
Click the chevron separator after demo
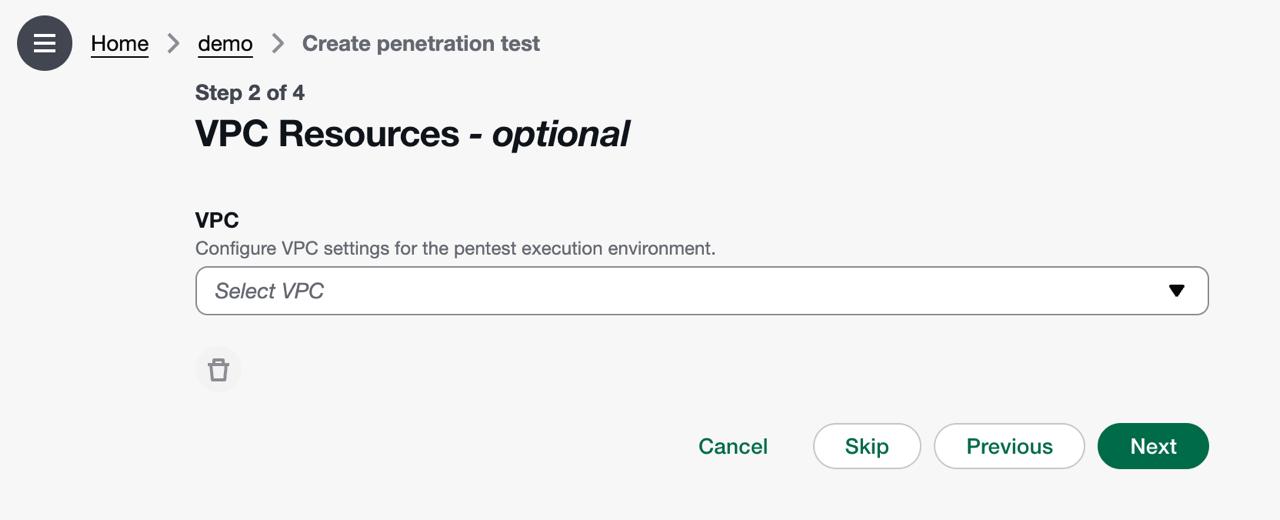point(278,43)
